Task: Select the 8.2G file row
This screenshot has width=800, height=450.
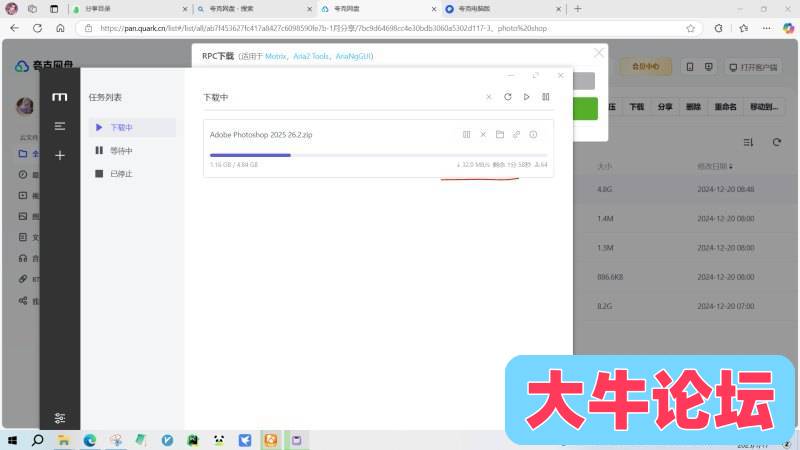Action: pos(686,306)
